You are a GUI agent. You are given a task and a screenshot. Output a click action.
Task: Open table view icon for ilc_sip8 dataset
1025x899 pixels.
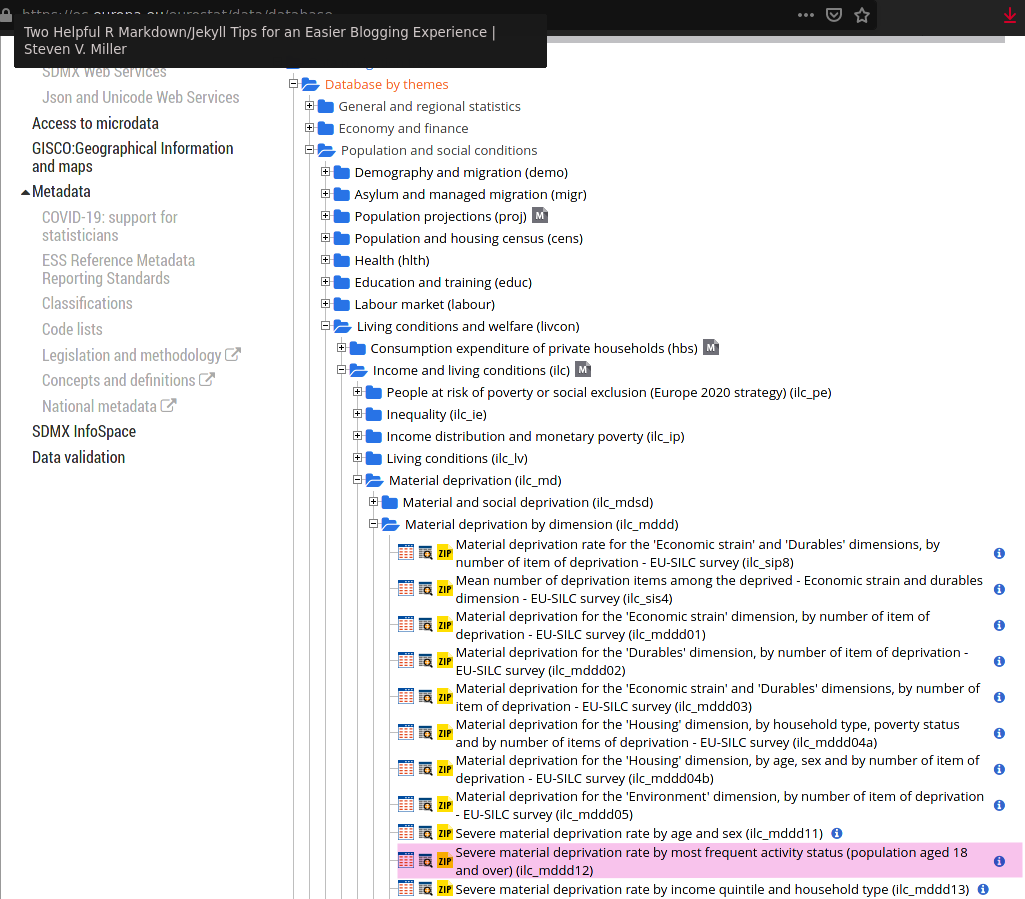(406, 553)
